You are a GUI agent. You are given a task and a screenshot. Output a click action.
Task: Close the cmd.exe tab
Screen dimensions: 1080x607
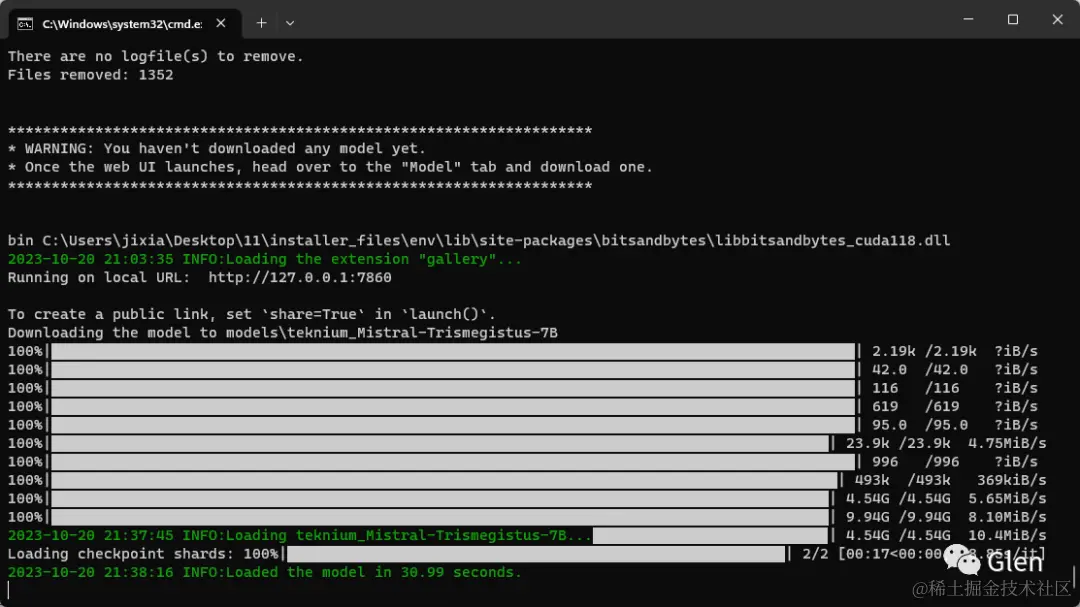tap(220, 23)
